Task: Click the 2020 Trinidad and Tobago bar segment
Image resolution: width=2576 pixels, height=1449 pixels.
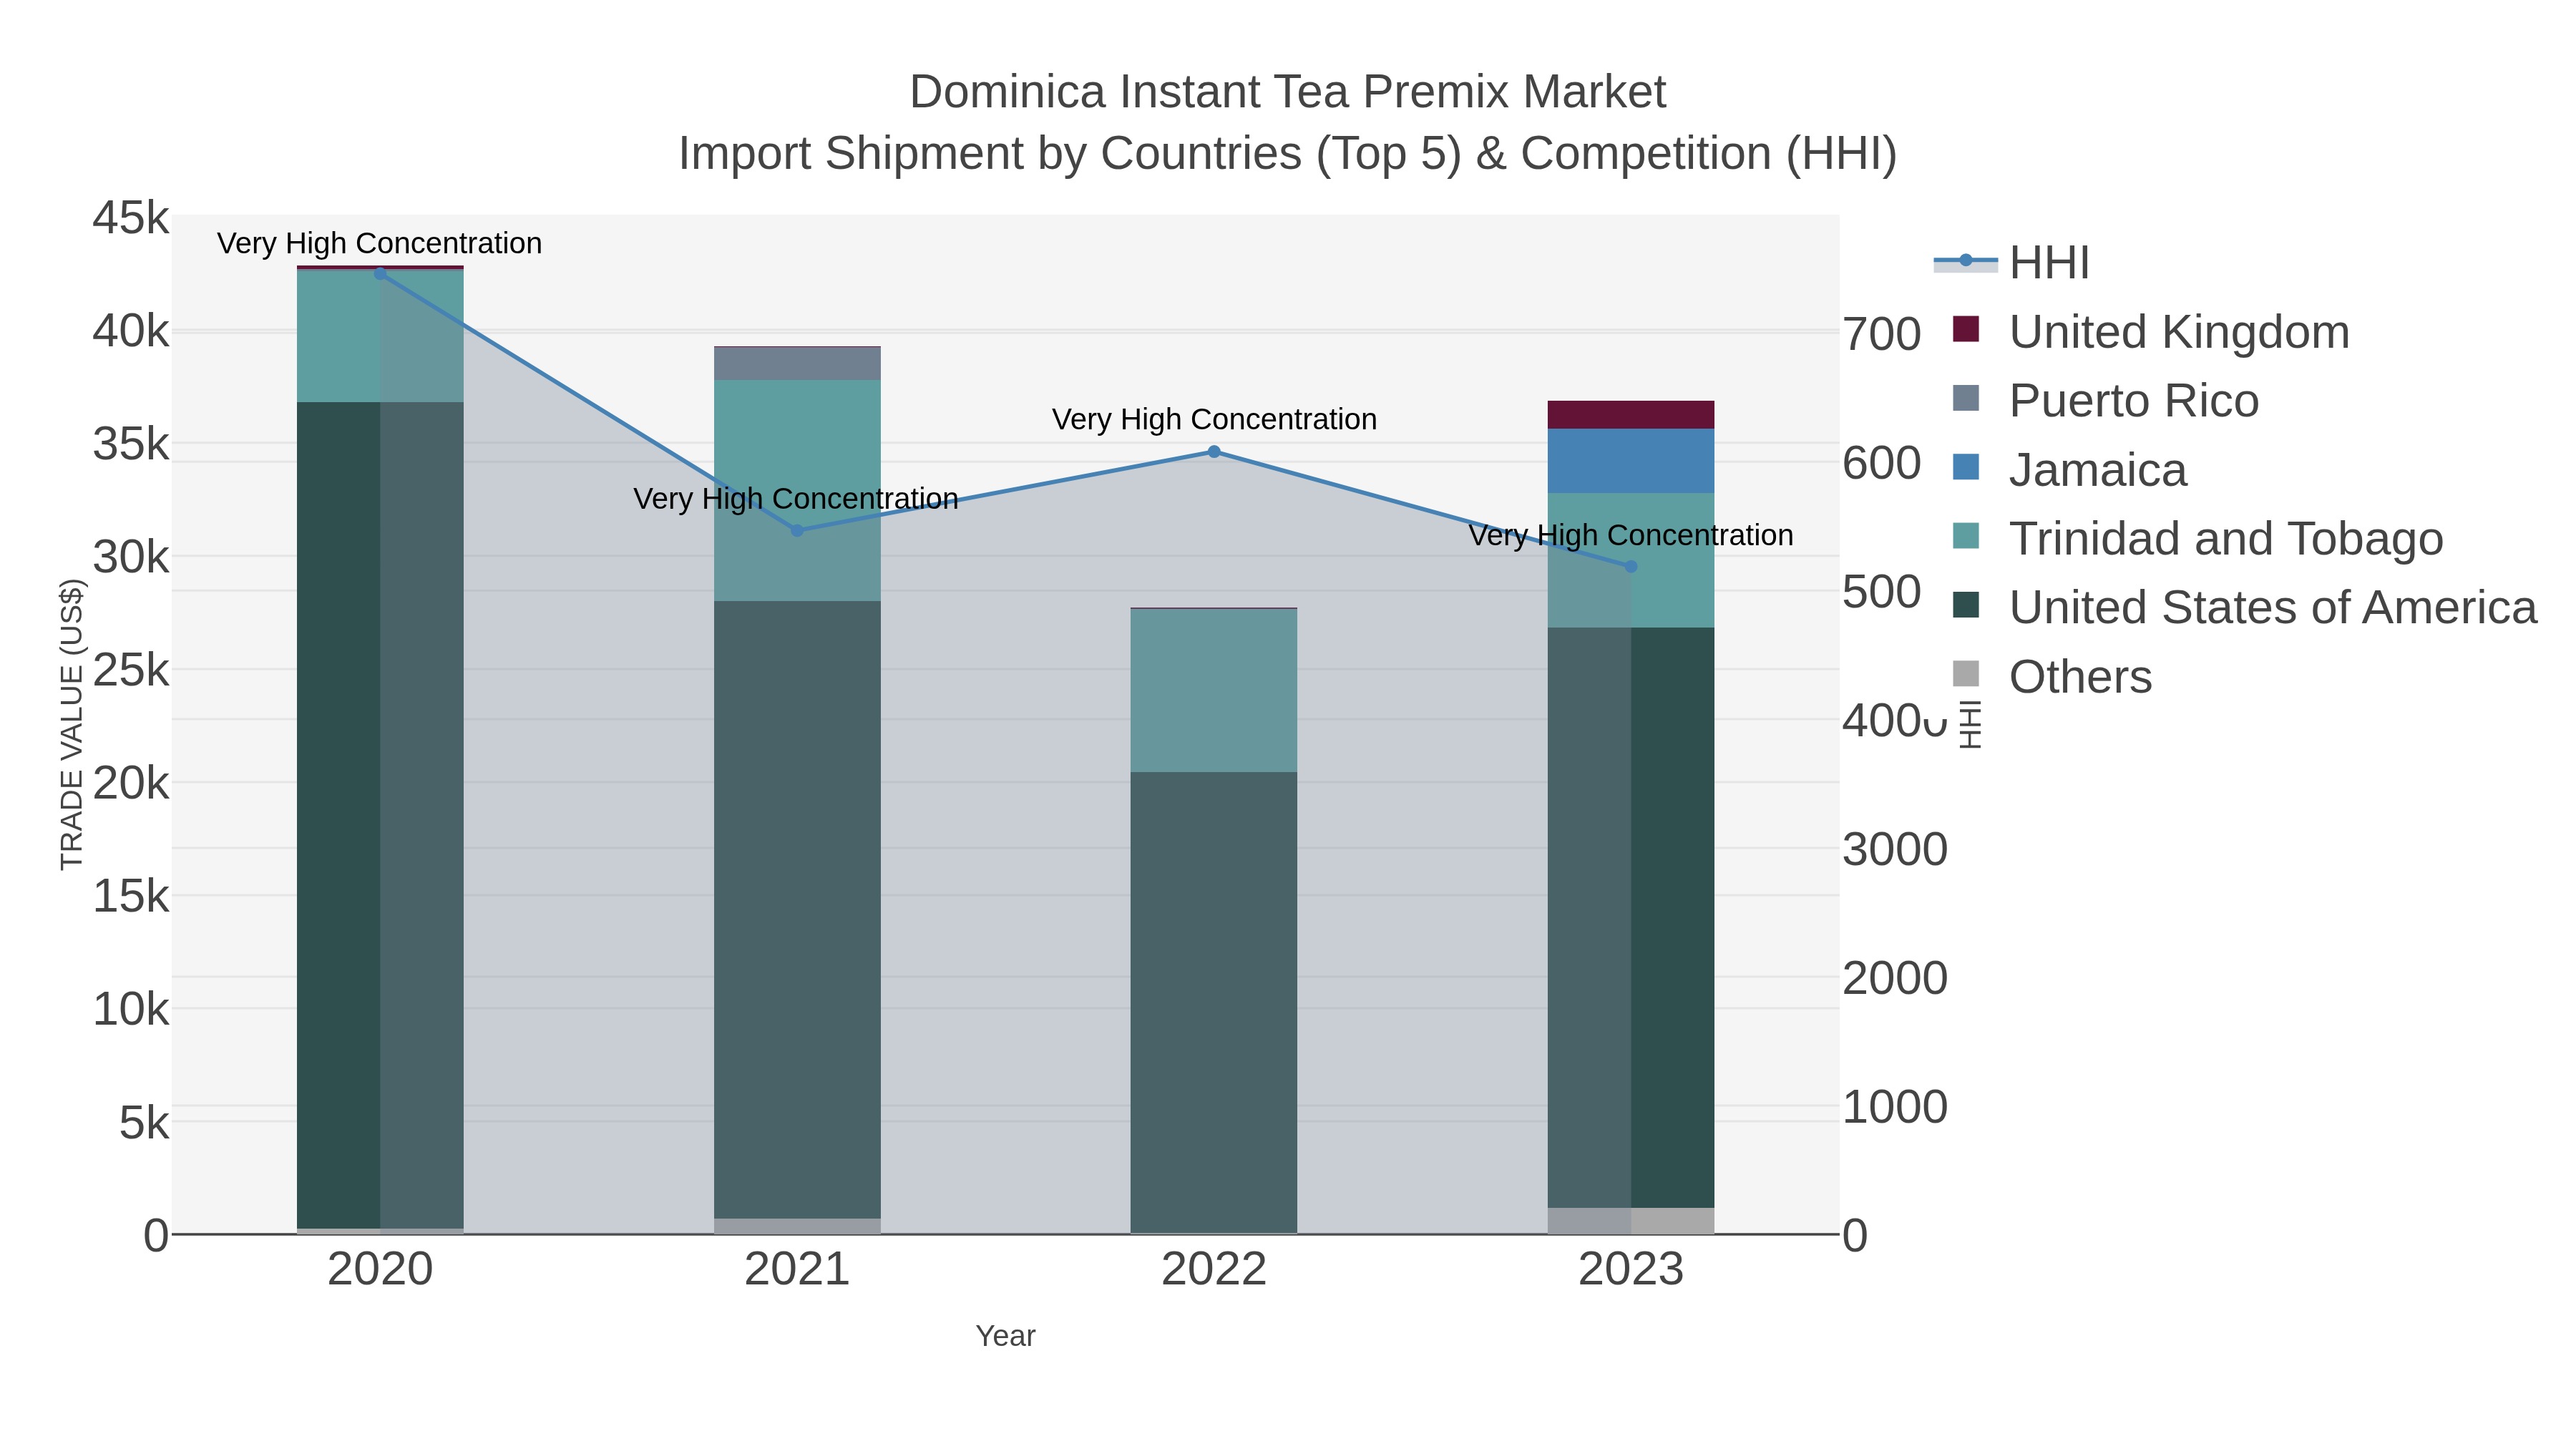Action: click(x=380, y=336)
